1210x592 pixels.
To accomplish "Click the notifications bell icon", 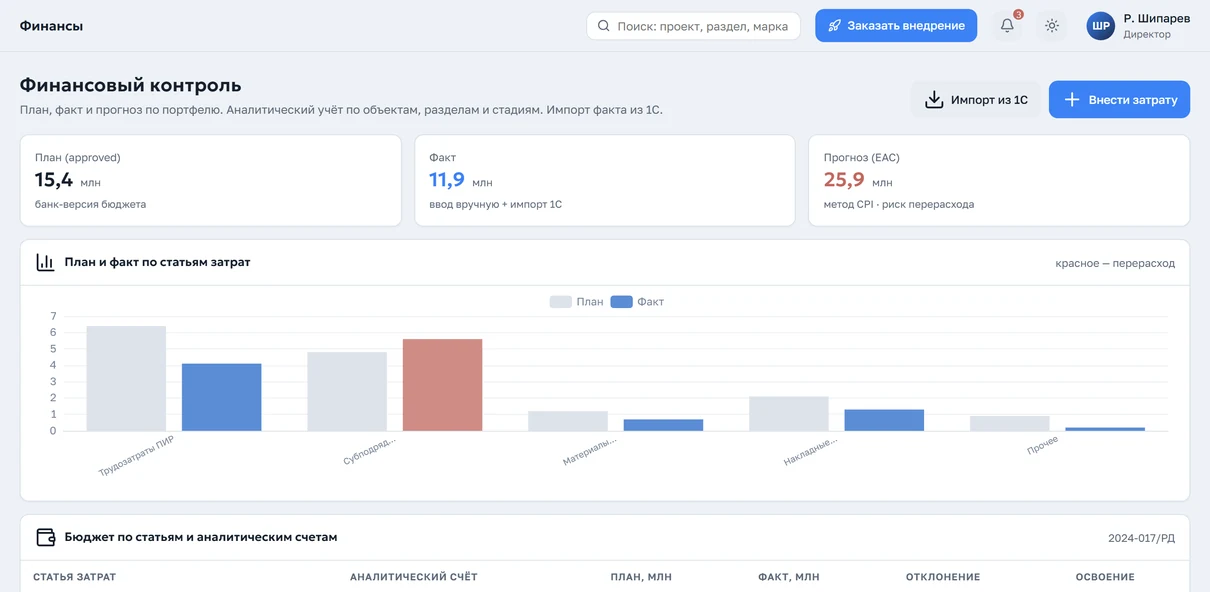I will pyautogui.click(x=1007, y=26).
